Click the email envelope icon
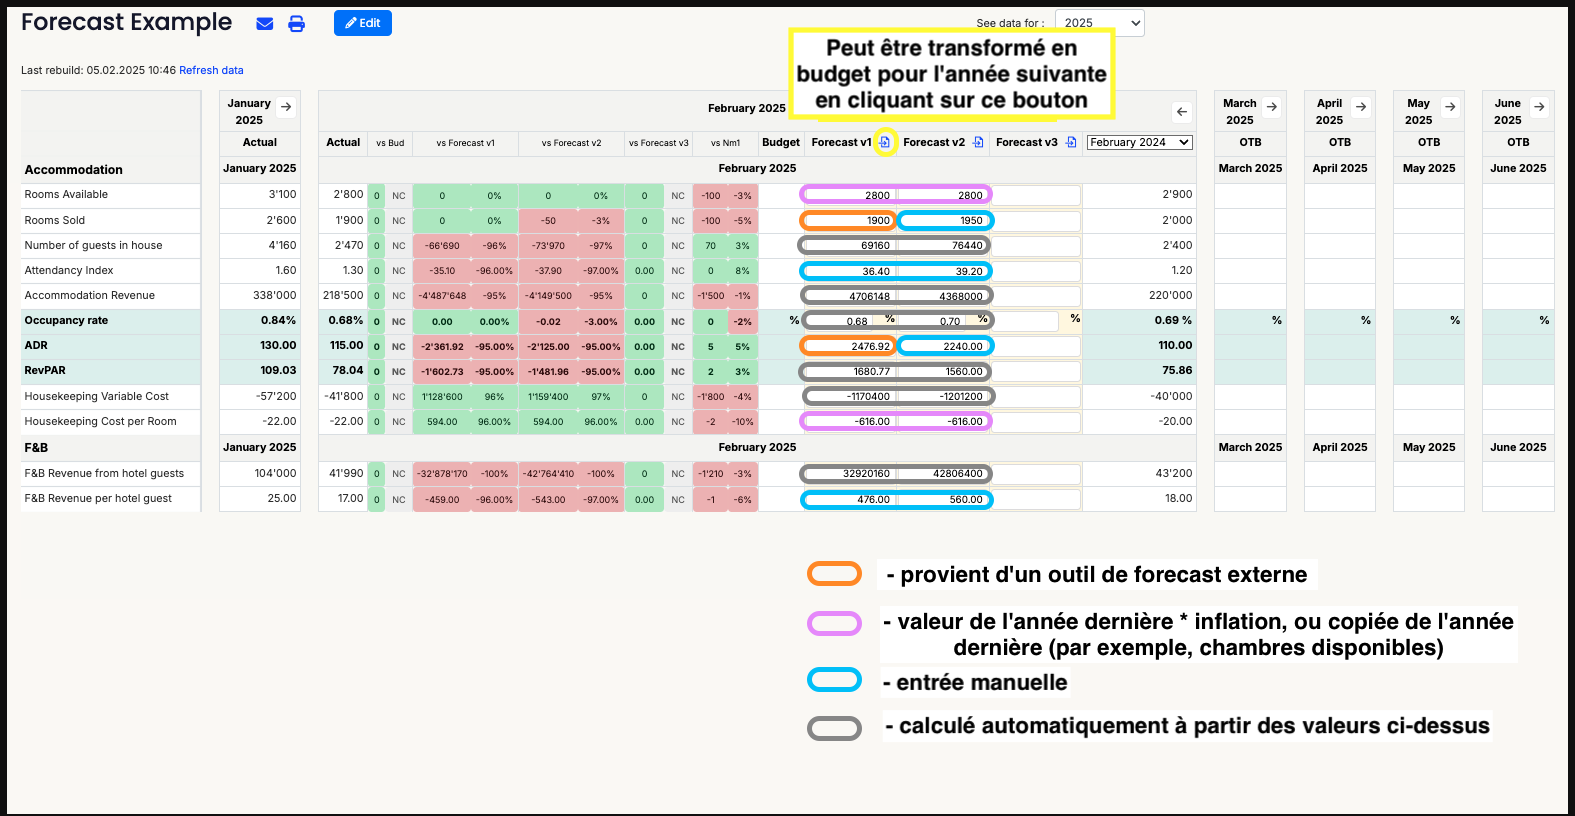The height and width of the screenshot is (816, 1575). (265, 24)
